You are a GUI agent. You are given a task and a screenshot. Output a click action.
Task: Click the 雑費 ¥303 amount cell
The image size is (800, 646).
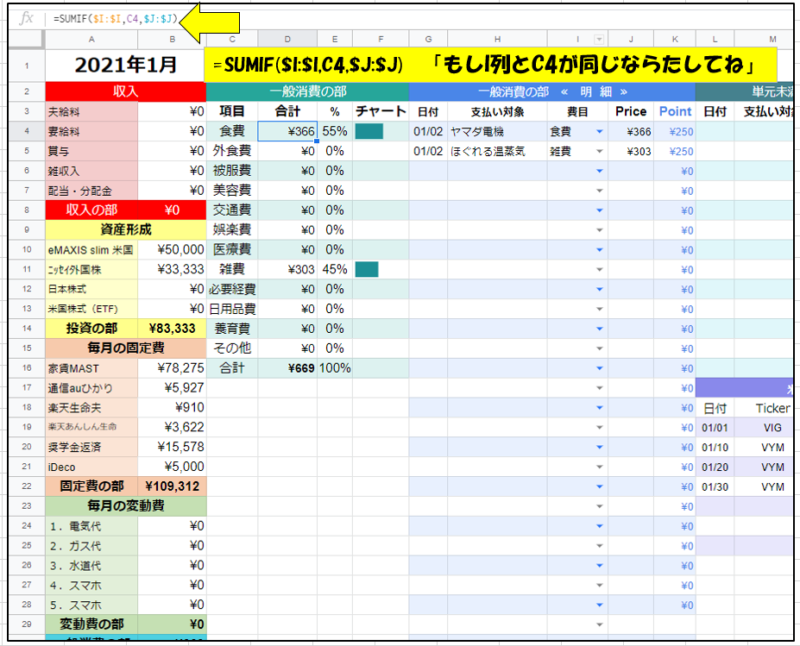pos(287,268)
